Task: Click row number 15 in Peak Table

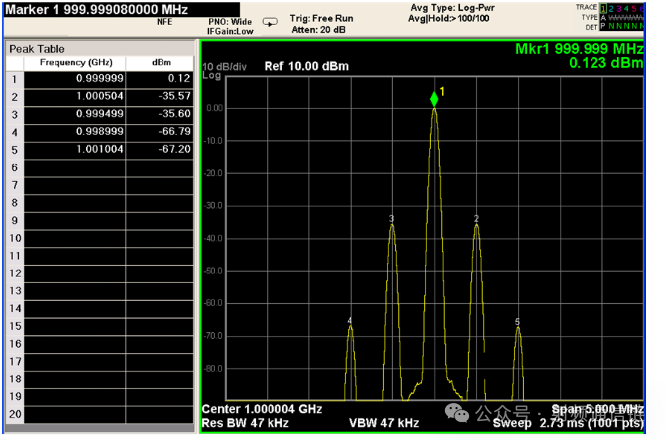Action: coord(15,326)
